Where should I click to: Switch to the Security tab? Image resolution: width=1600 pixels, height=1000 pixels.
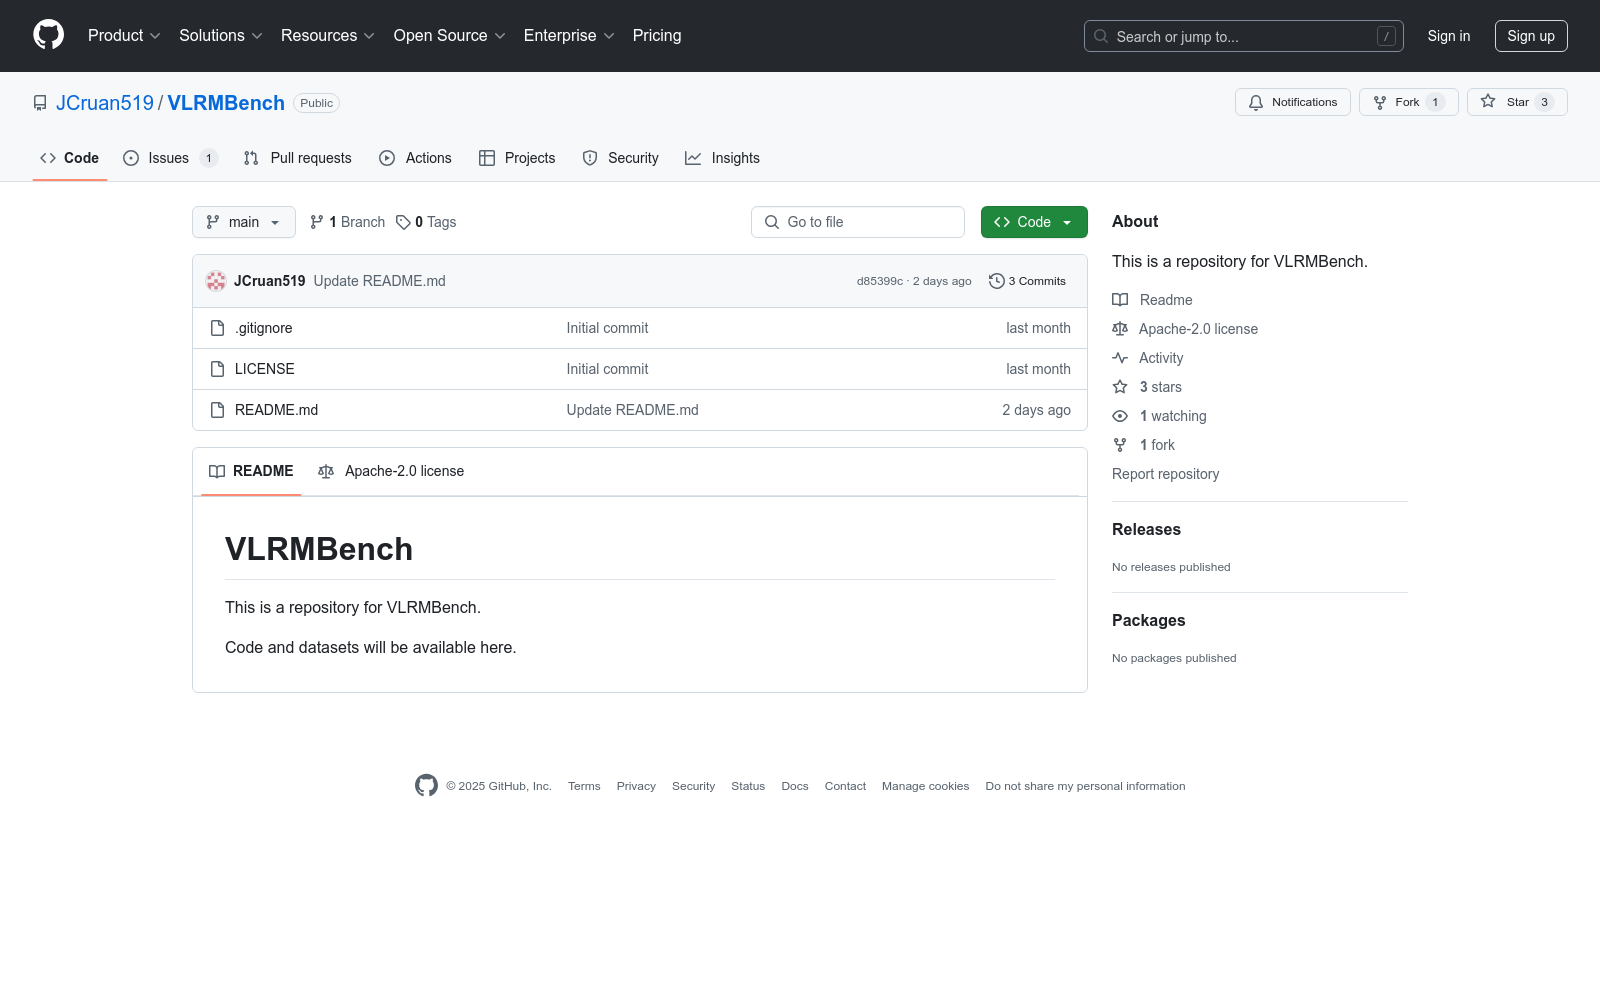(620, 158)
